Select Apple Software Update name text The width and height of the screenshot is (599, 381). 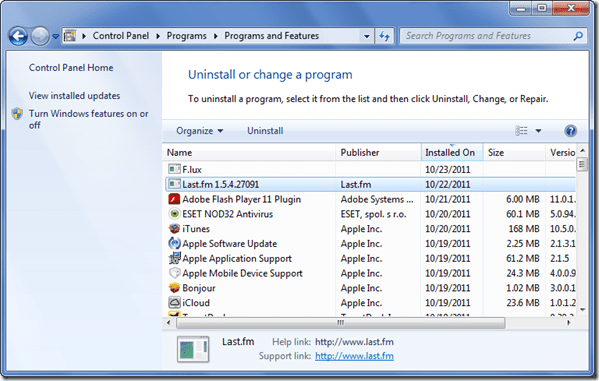(230, 244)
